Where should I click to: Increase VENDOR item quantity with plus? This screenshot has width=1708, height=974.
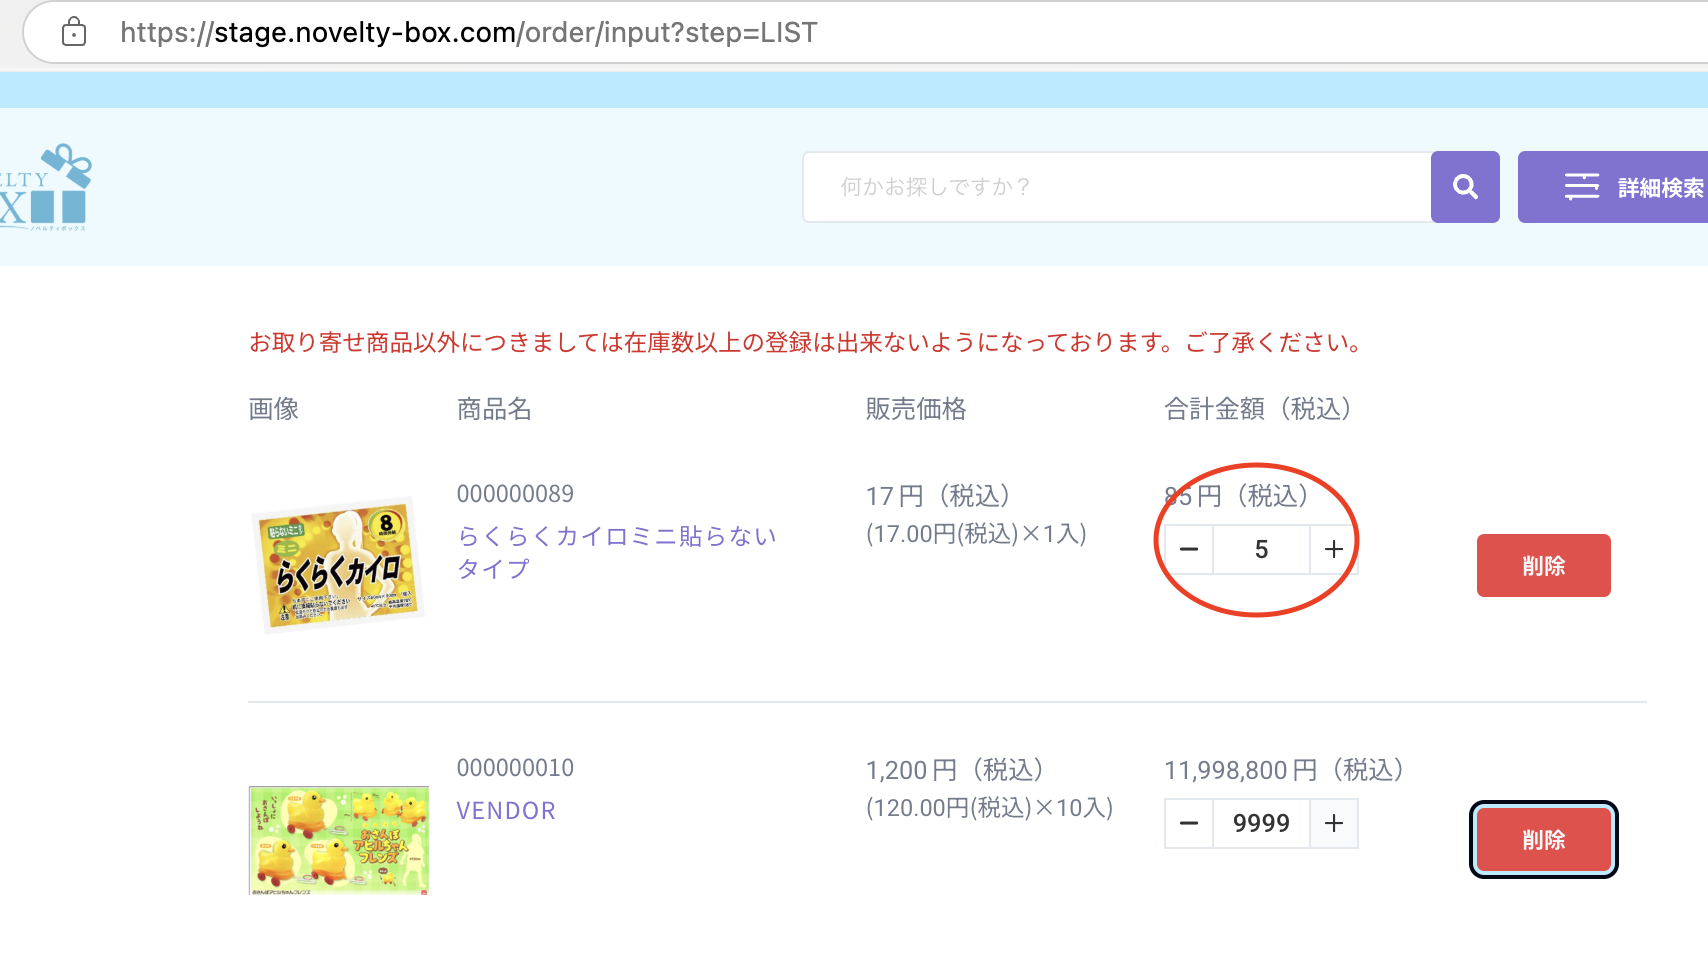click(x=1333, y=823)
